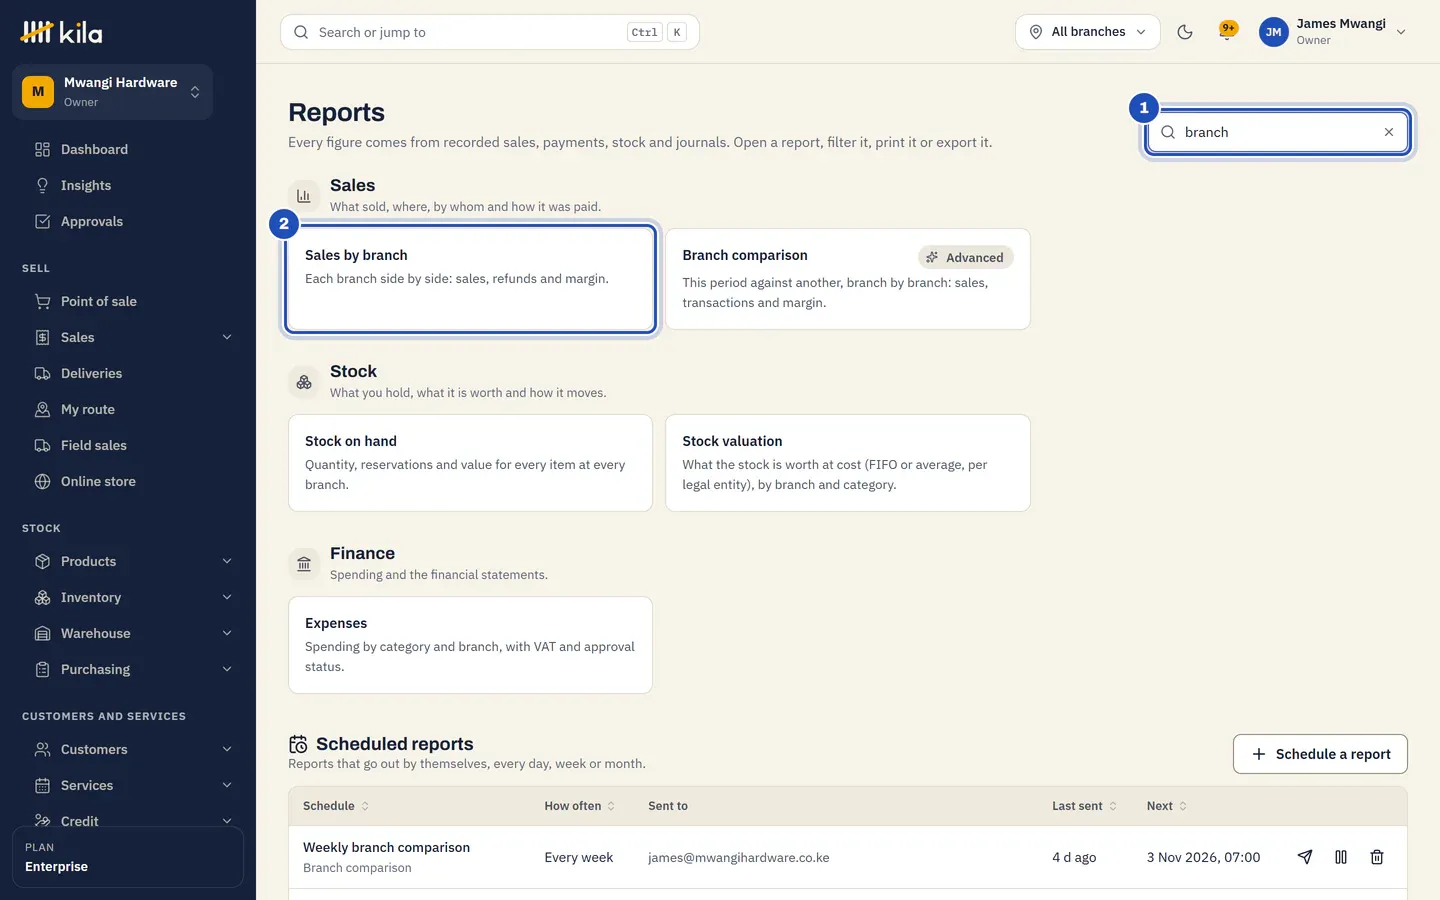Open the Enterprise plan panel
The width and height of the screenshot is (1440, 900).
point(128,857)
